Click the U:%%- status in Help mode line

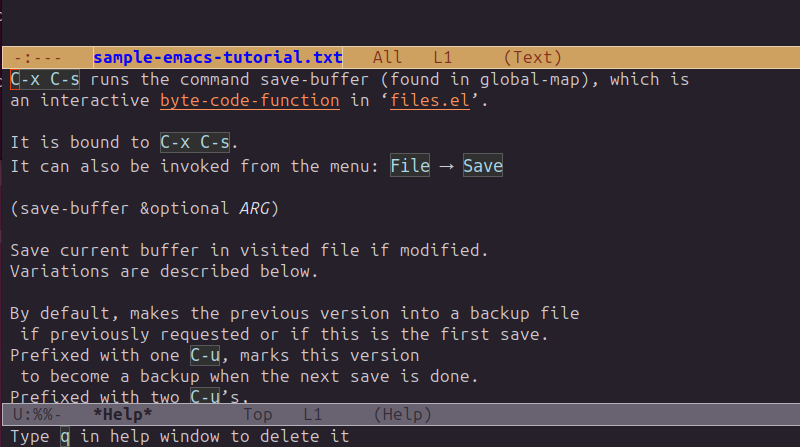tap(39, 414)
